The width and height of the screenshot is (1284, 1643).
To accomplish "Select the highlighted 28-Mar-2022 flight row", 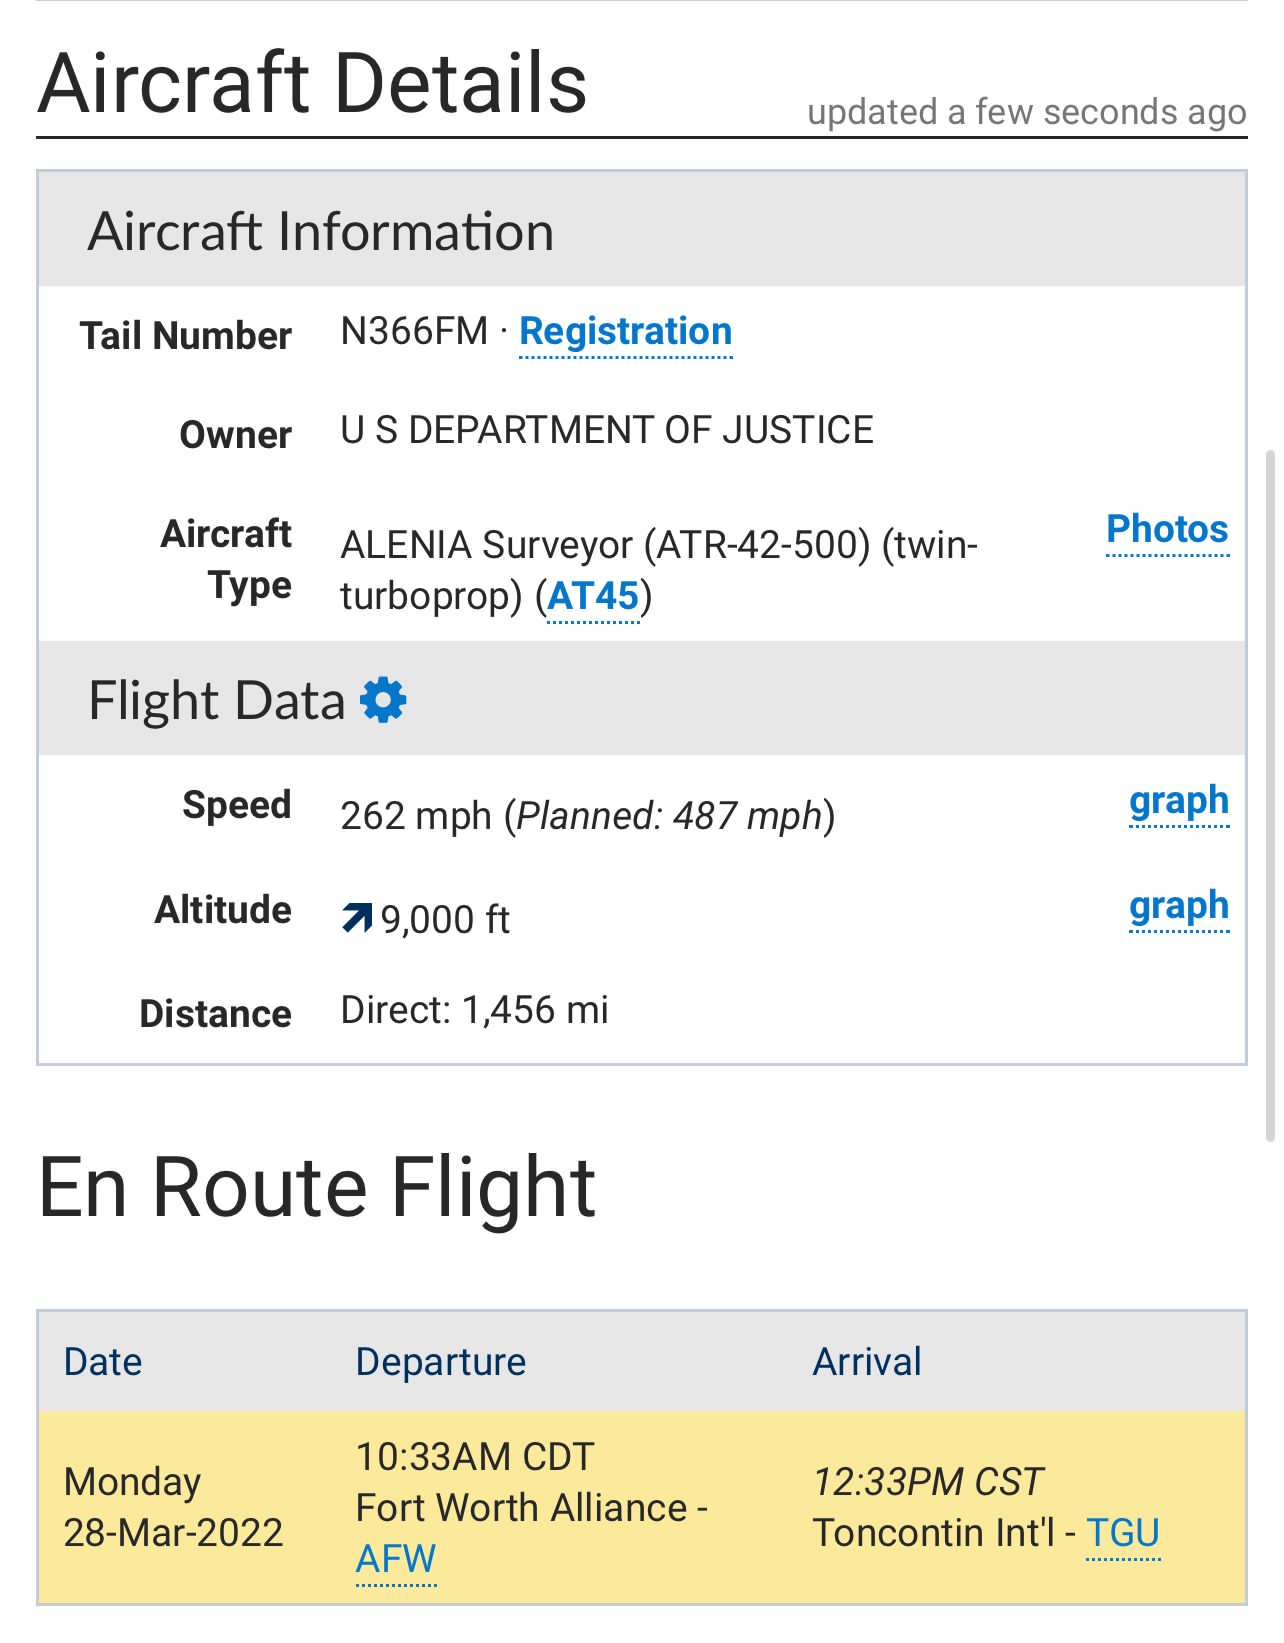I will point(642,1507).
